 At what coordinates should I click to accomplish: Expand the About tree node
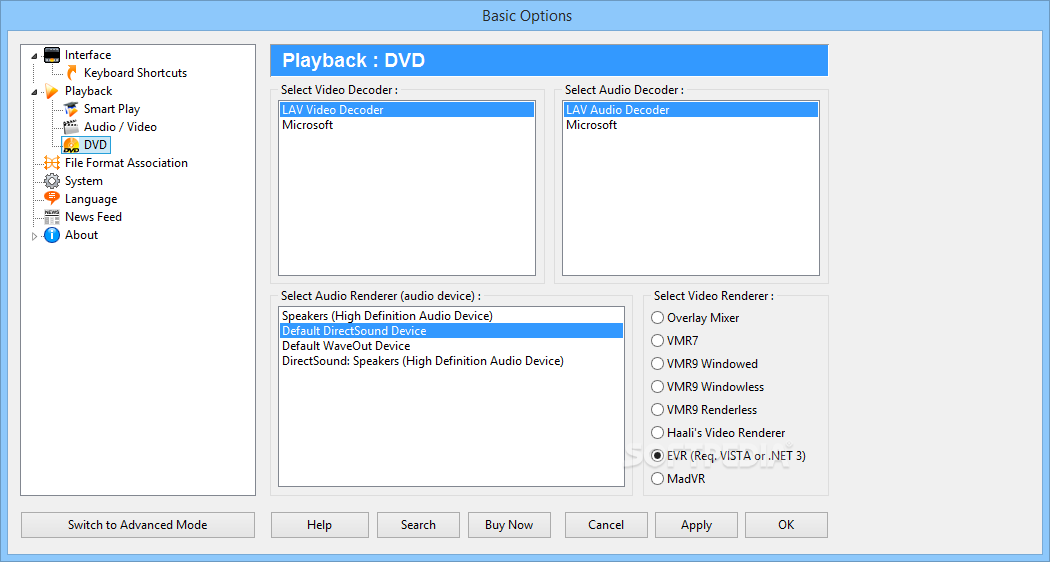(34, 235)
